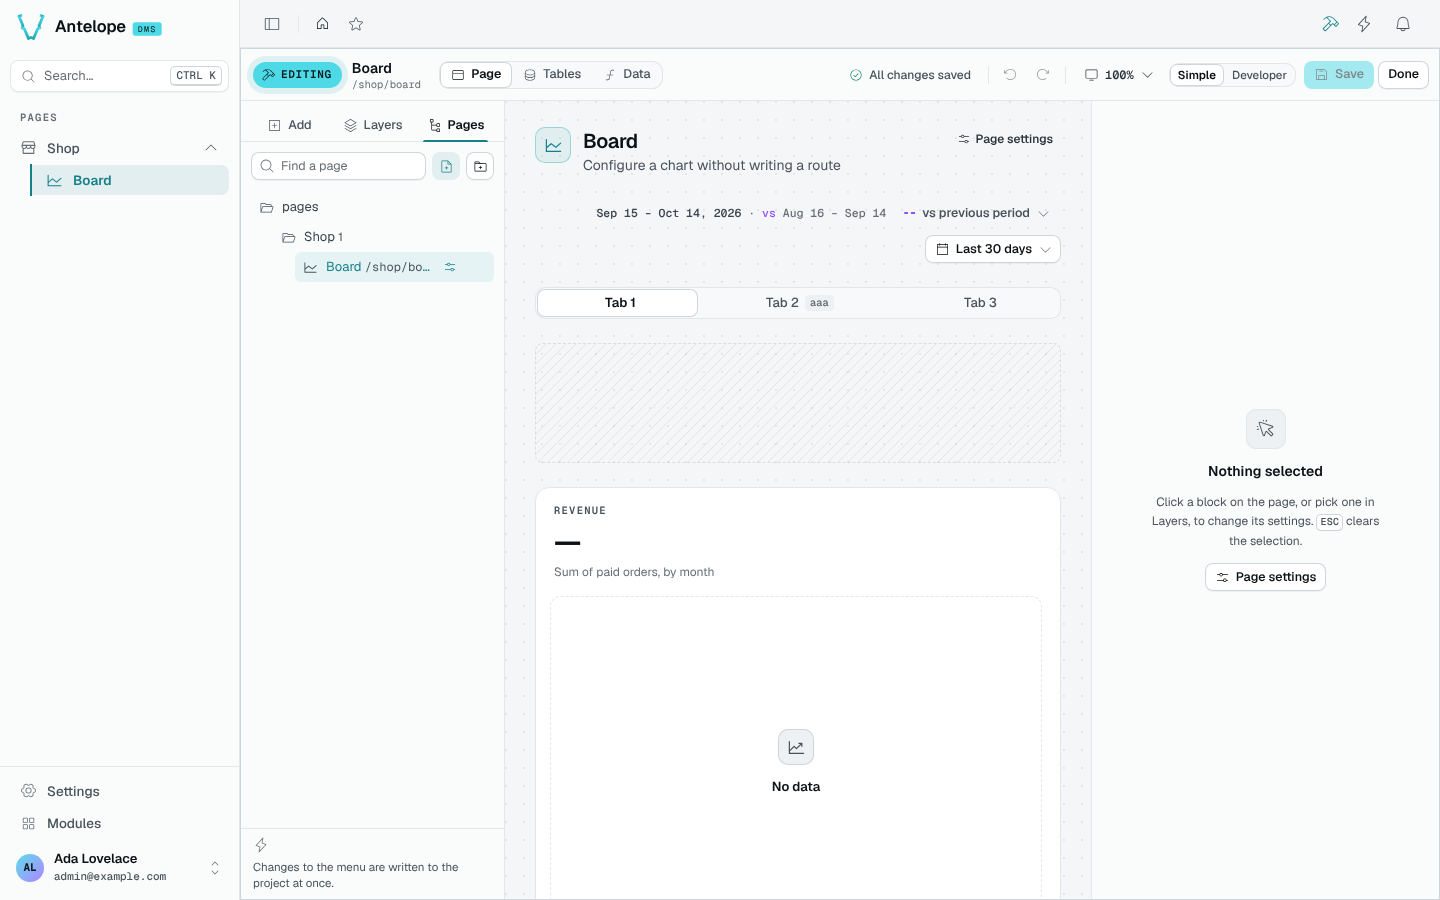Image resolution: width=1440 pixels, height=900 pixels.
Task: Open the Layers panel tab
Action: pyautogui.click(x=373, y=125)
